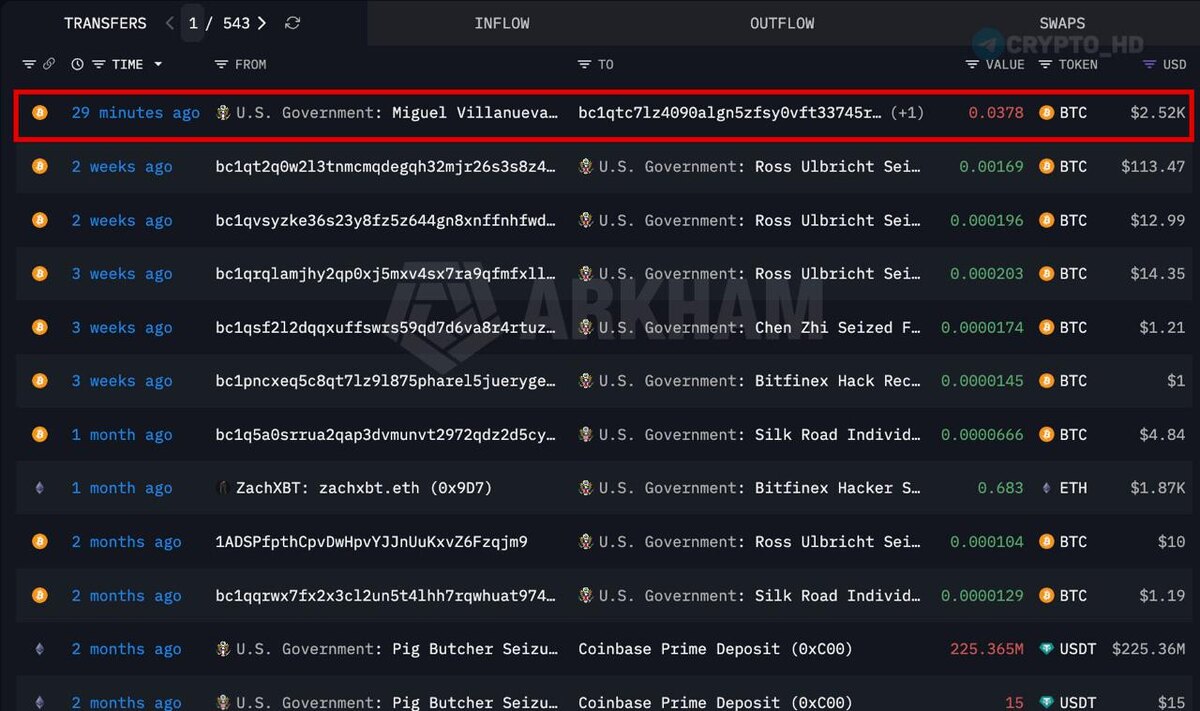Open the '29 minutes ago' transaction link
Image resolution: width=1200 pixels, height=711 pixels.
(x=135, y=113)
